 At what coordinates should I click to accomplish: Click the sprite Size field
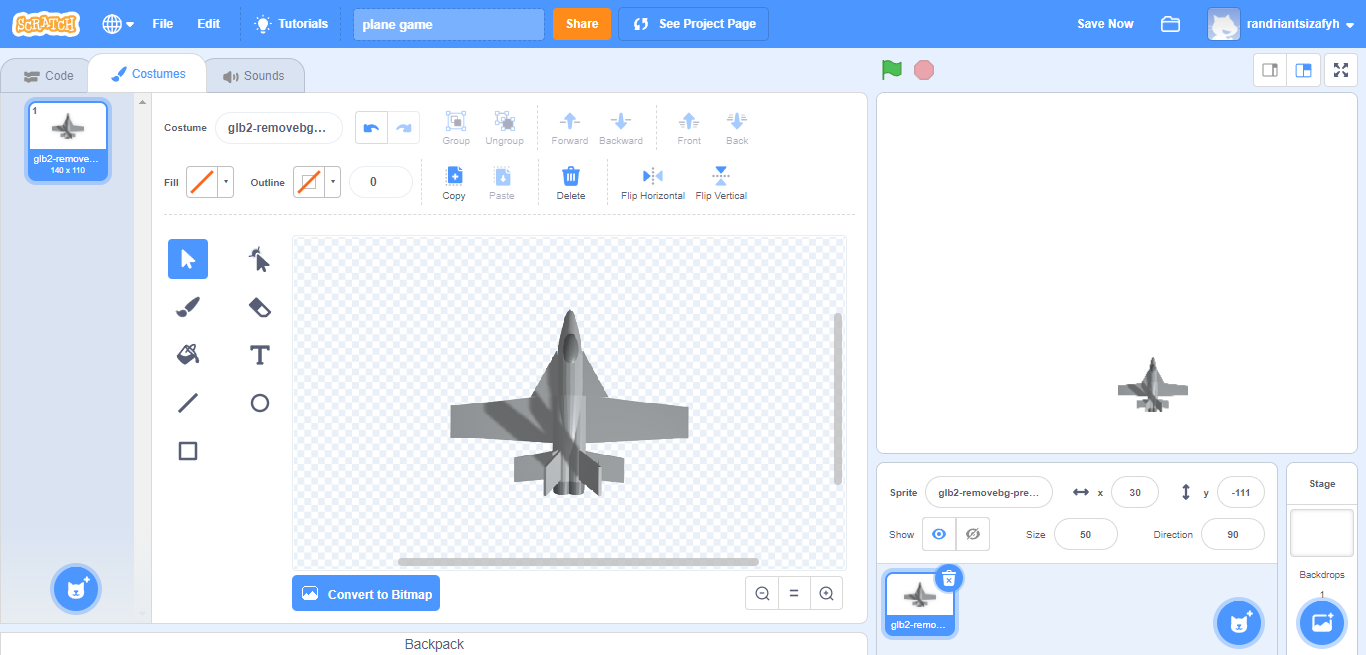point(1086,534)
